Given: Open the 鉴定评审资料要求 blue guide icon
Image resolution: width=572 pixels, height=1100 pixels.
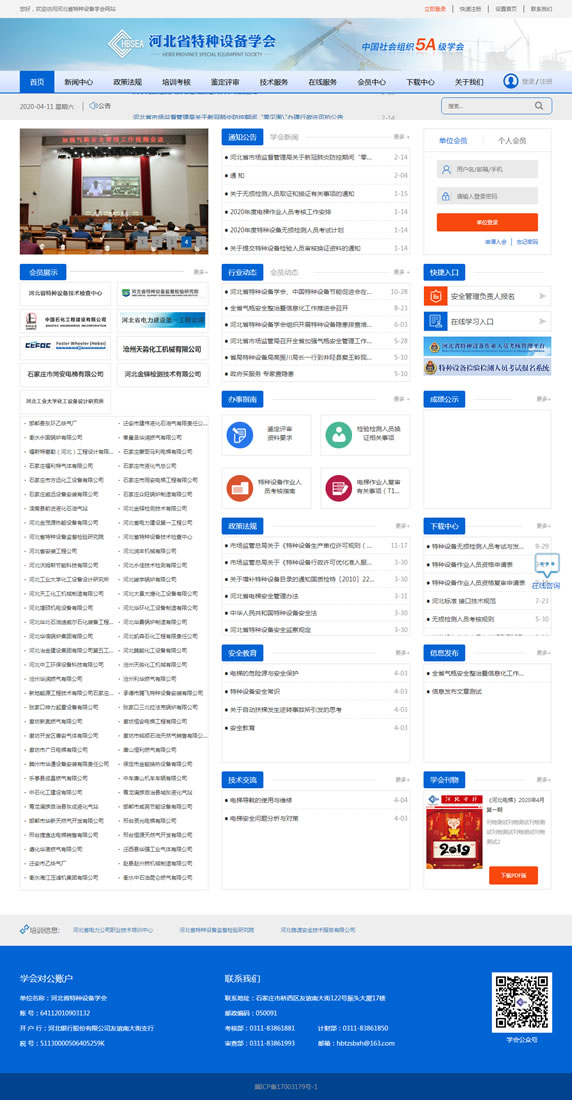Looking at the screenshot, I should [239, 435].
